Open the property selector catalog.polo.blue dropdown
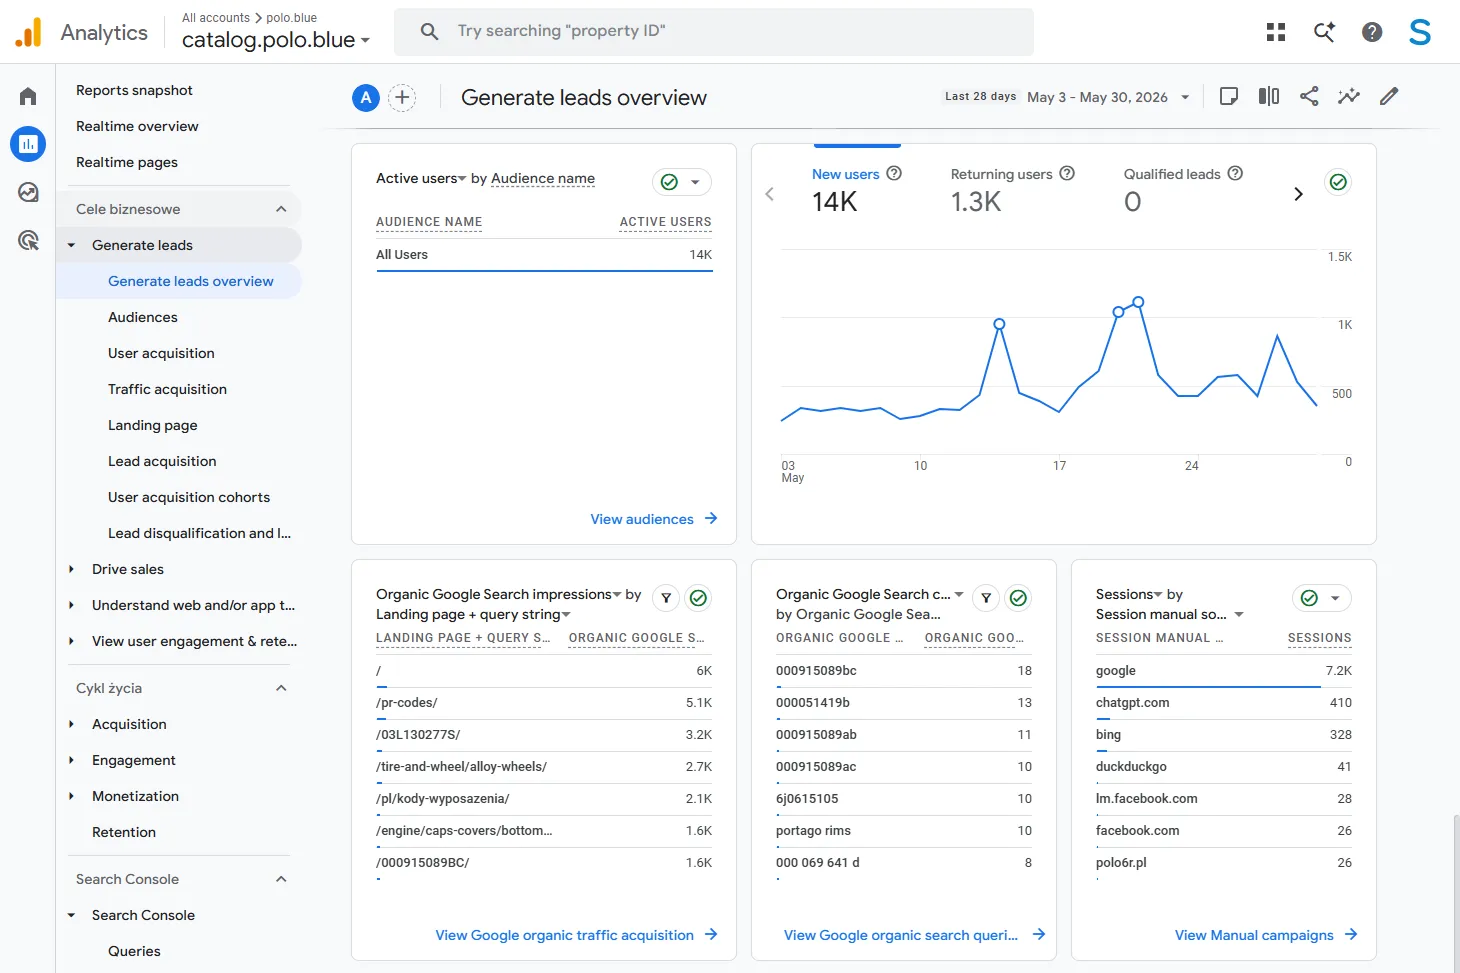 point(276,40)
